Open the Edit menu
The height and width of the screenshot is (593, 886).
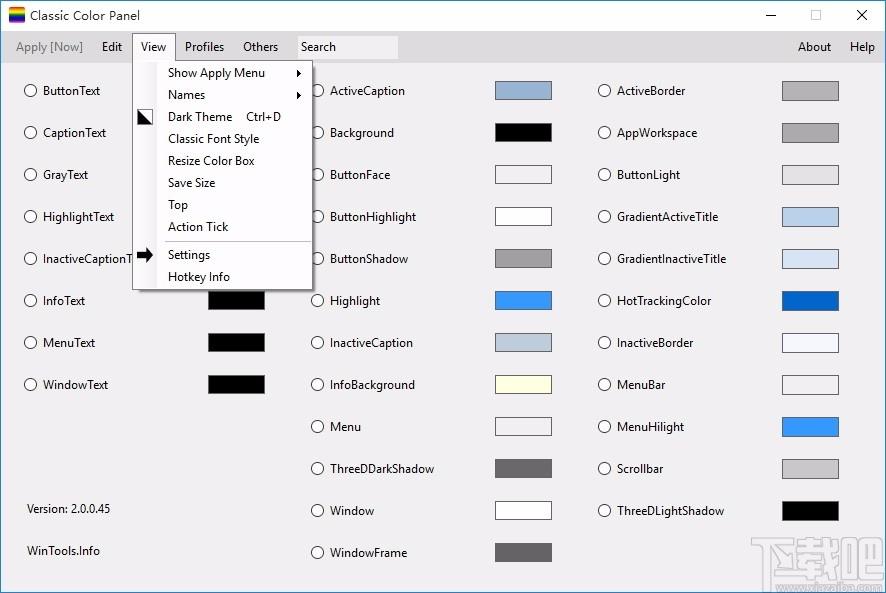pos(112,47)
